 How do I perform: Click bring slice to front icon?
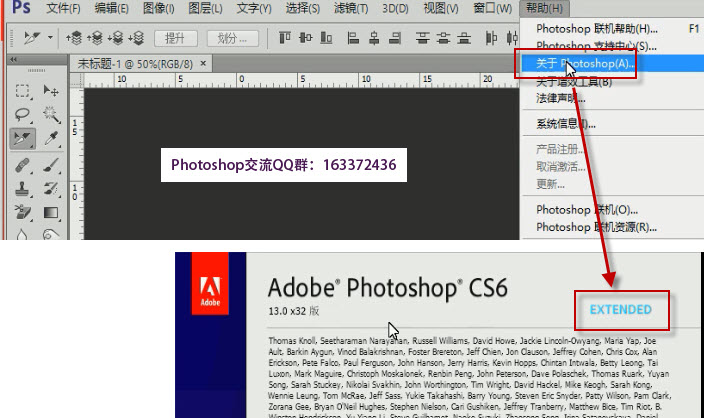pos(74,38)
